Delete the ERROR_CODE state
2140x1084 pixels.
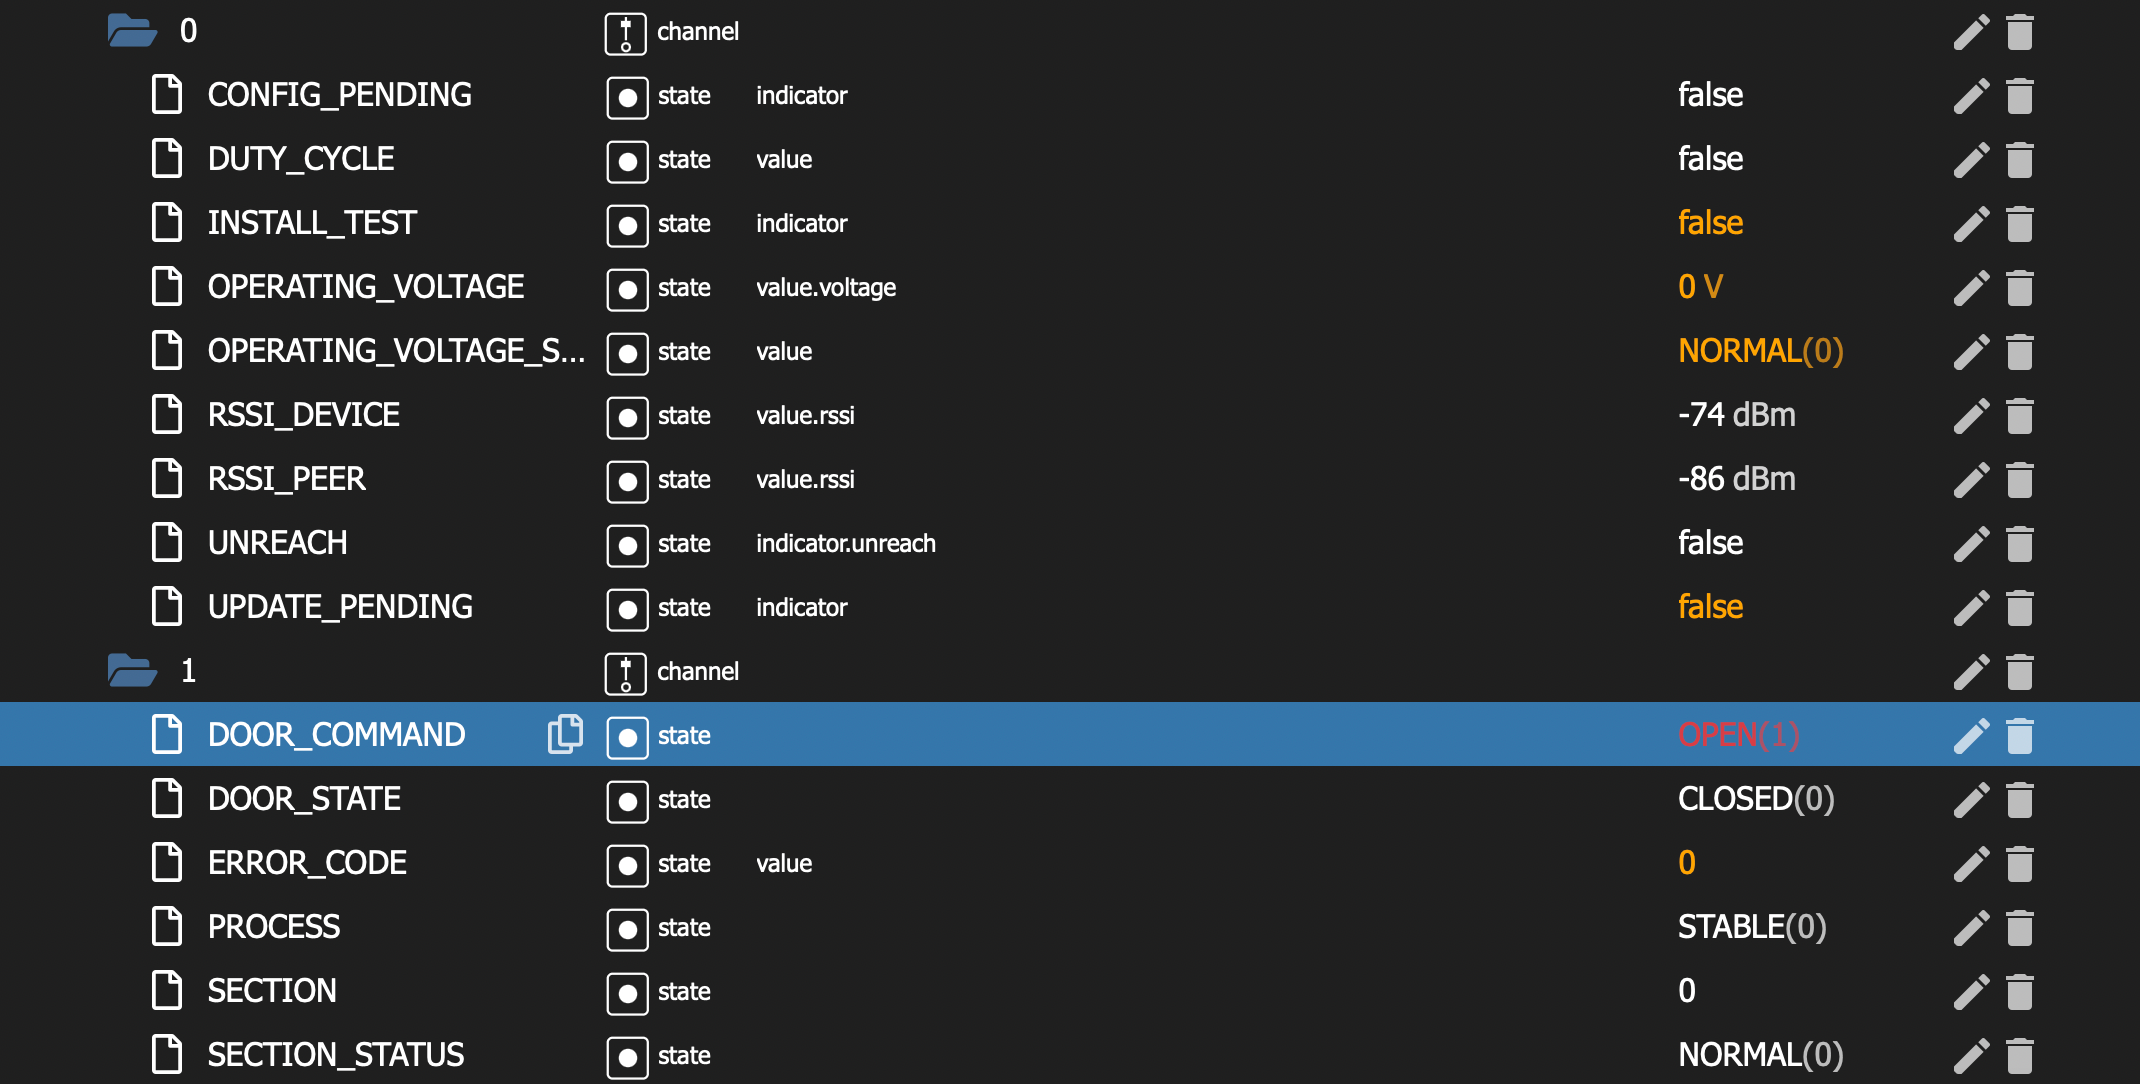pos(2019,863)
